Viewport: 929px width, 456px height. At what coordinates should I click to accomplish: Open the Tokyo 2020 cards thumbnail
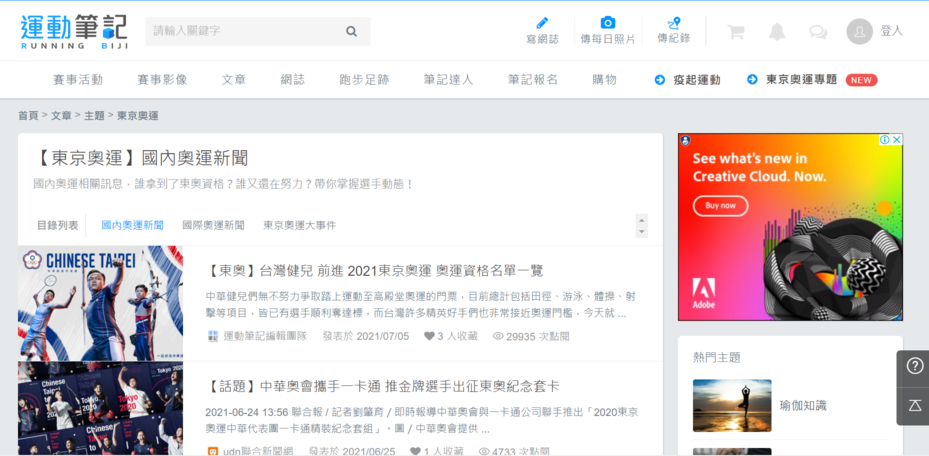[x=101, y=409]
